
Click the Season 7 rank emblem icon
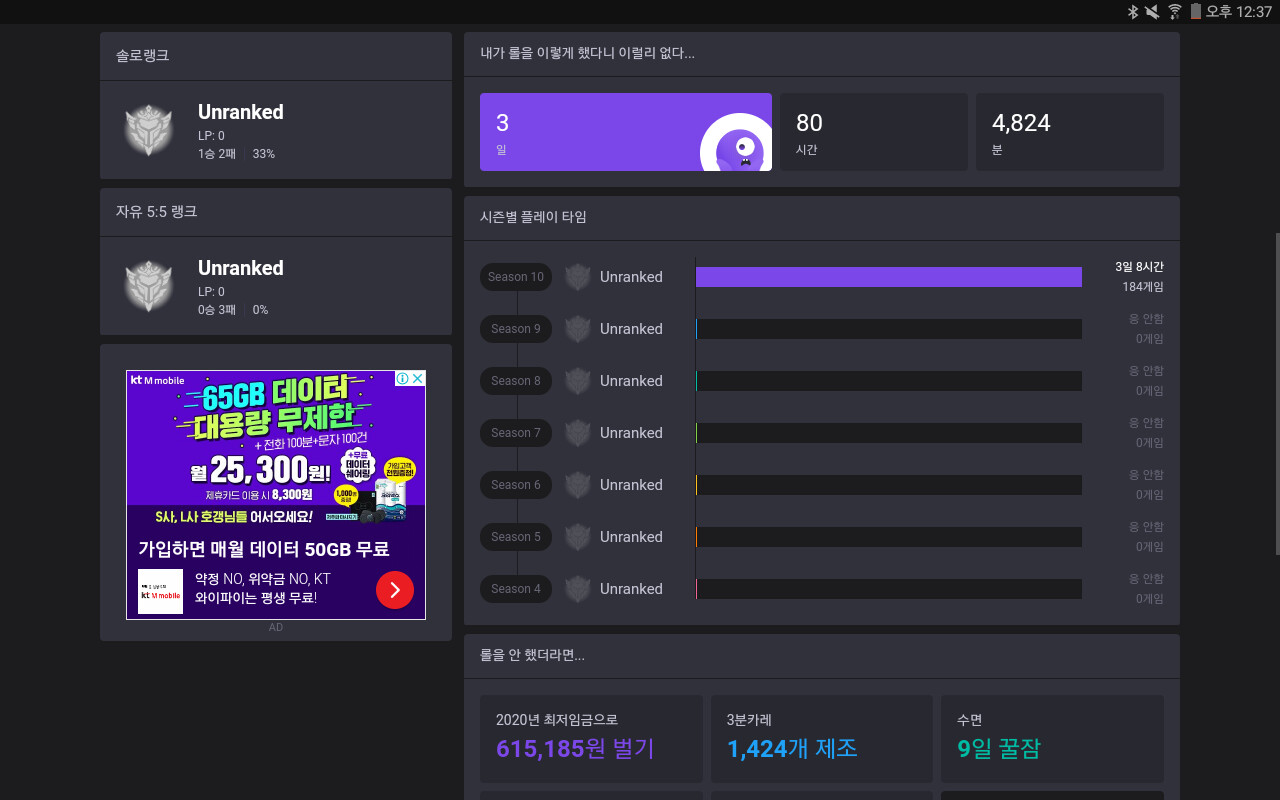coord(578,433)
